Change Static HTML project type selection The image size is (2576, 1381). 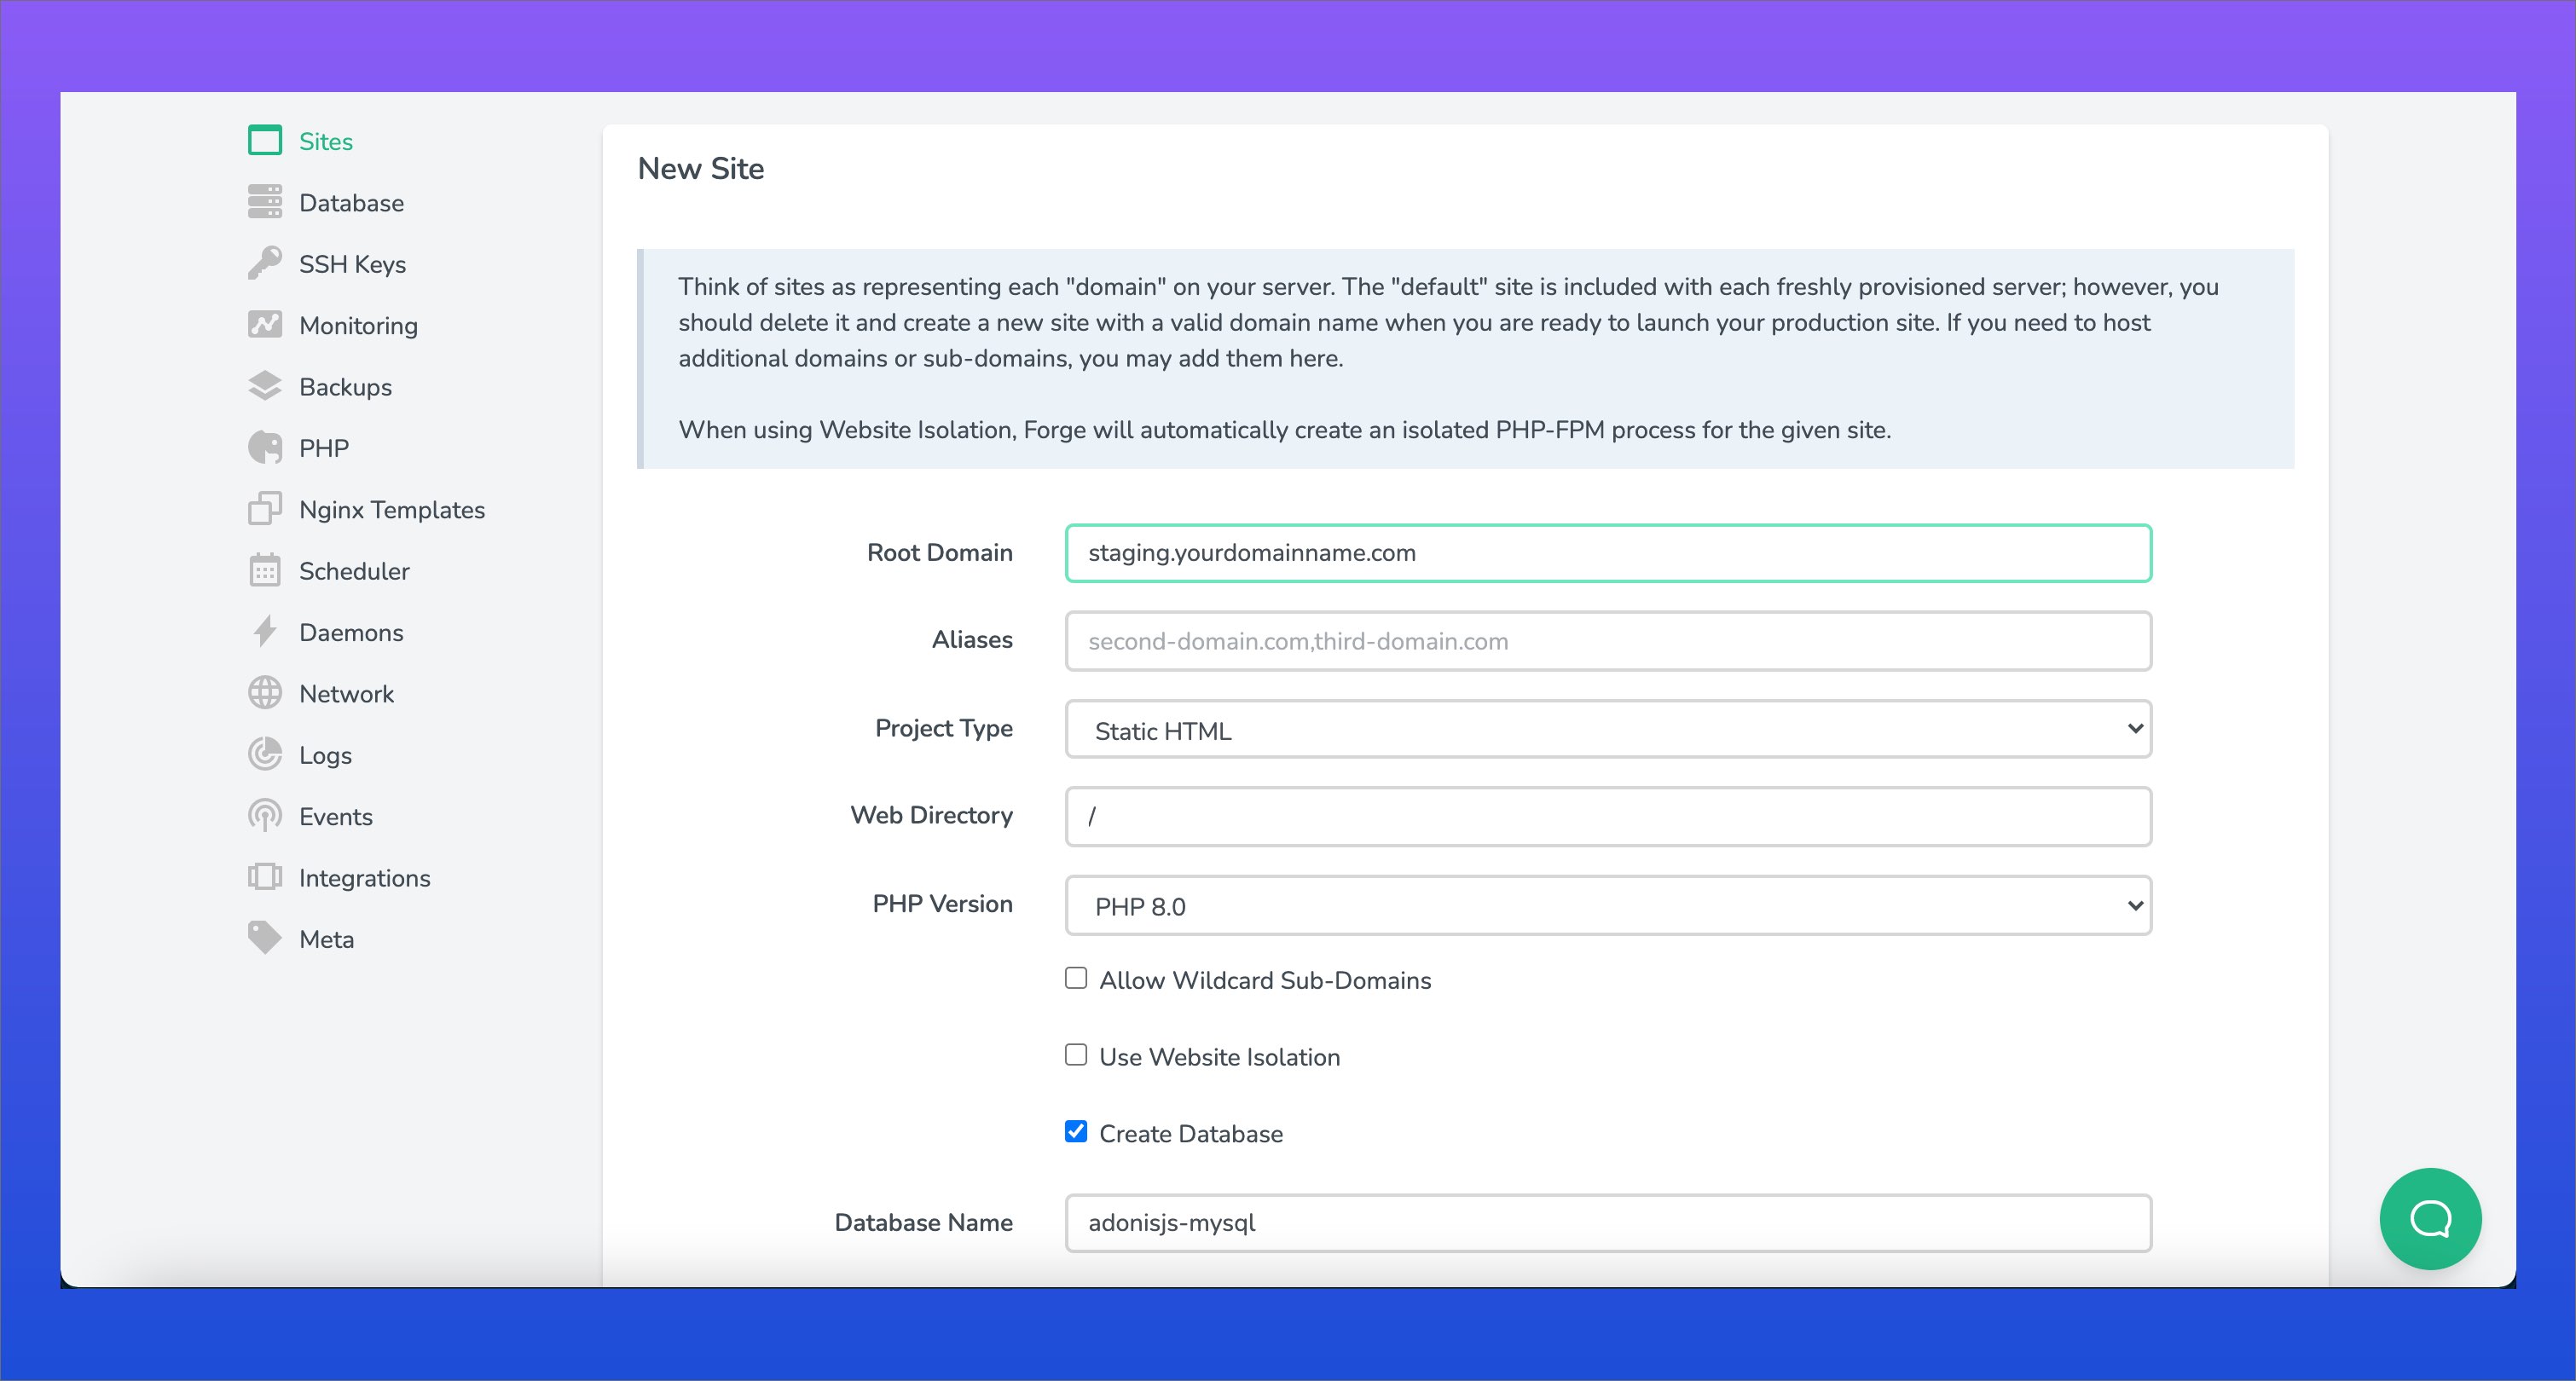coord(1607,729)
